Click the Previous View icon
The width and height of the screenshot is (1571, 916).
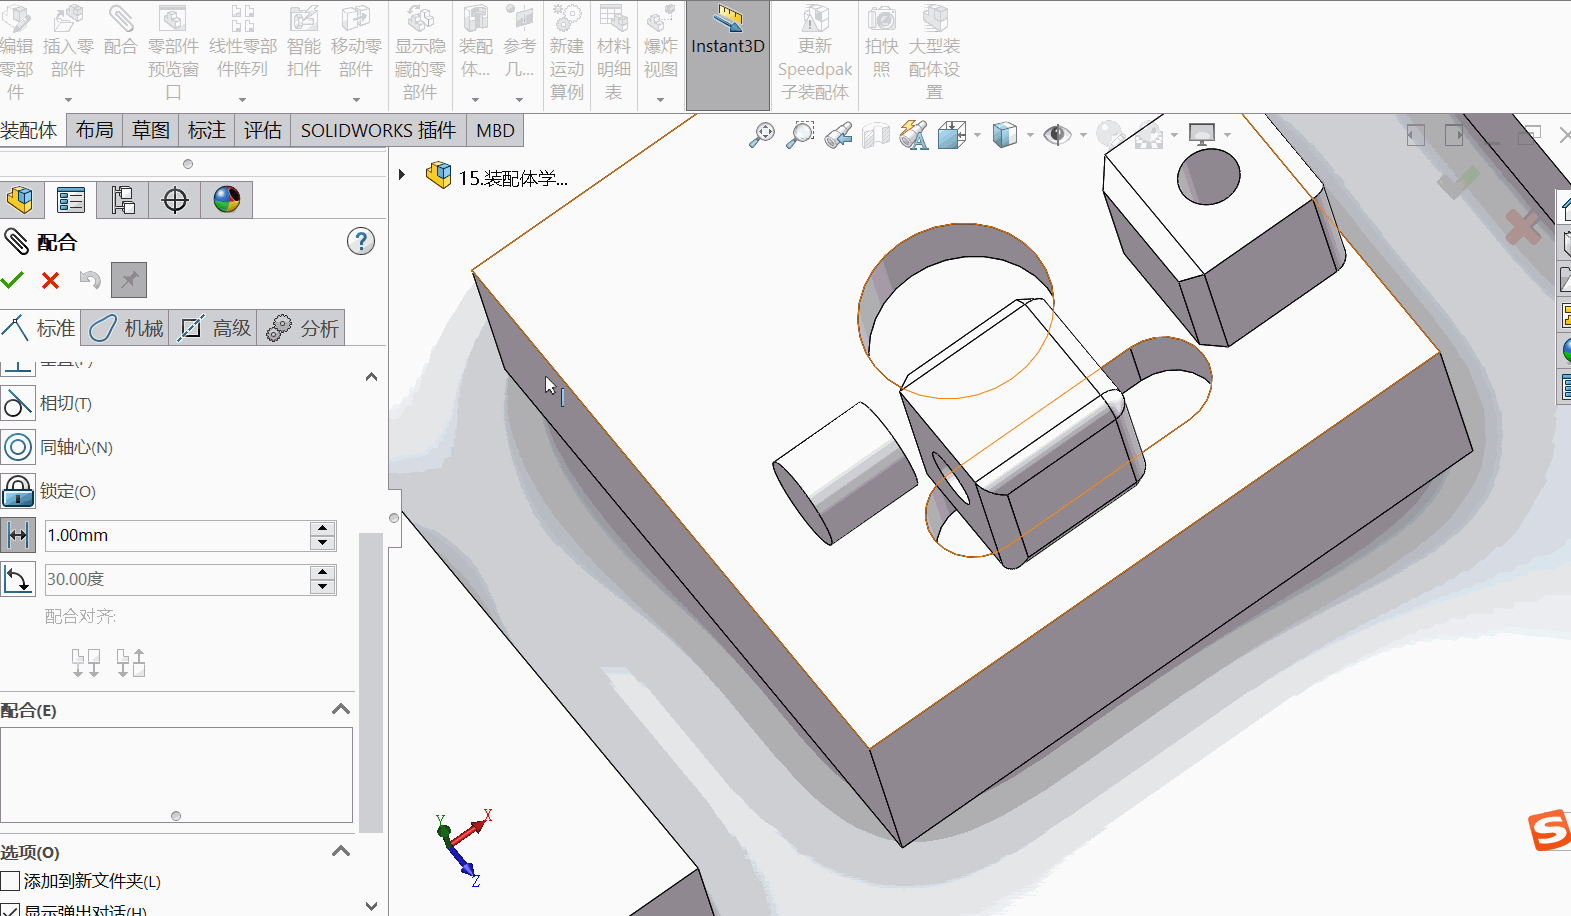(x=838, y=135)
